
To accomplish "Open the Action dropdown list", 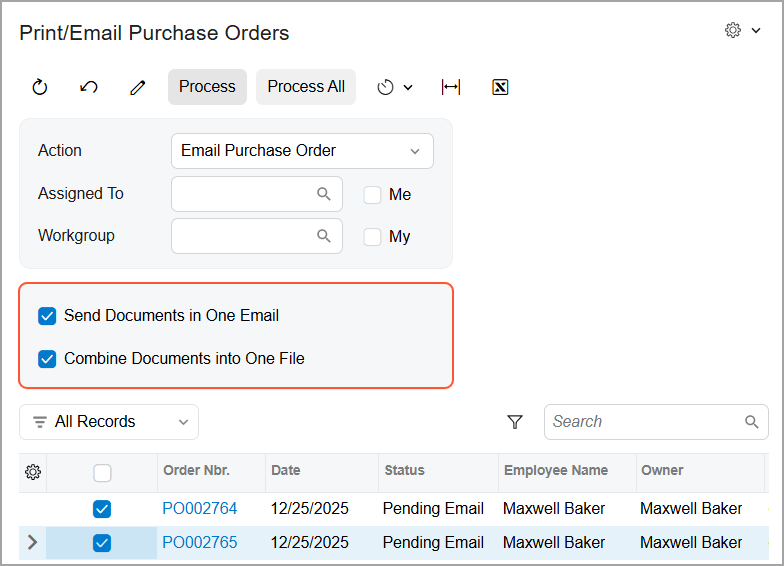I will [302, 151].
